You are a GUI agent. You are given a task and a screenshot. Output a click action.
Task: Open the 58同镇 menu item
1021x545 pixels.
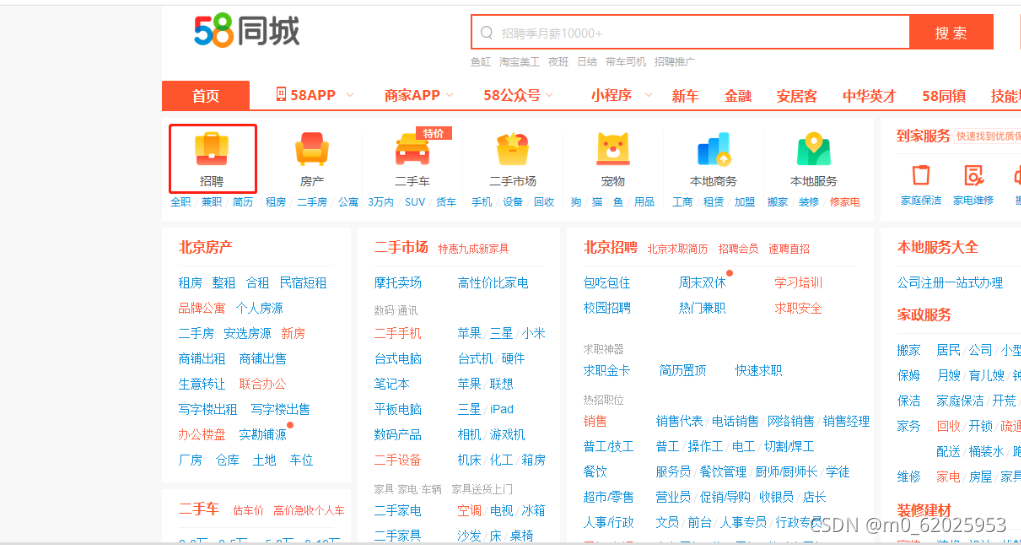[x=944, y=96]
